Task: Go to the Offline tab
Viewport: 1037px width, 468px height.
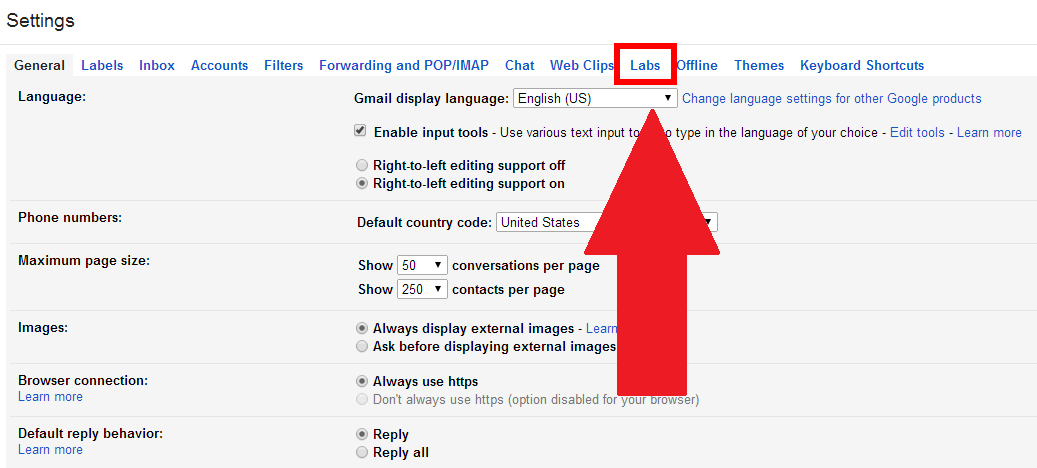Action: tap(697, 65)
